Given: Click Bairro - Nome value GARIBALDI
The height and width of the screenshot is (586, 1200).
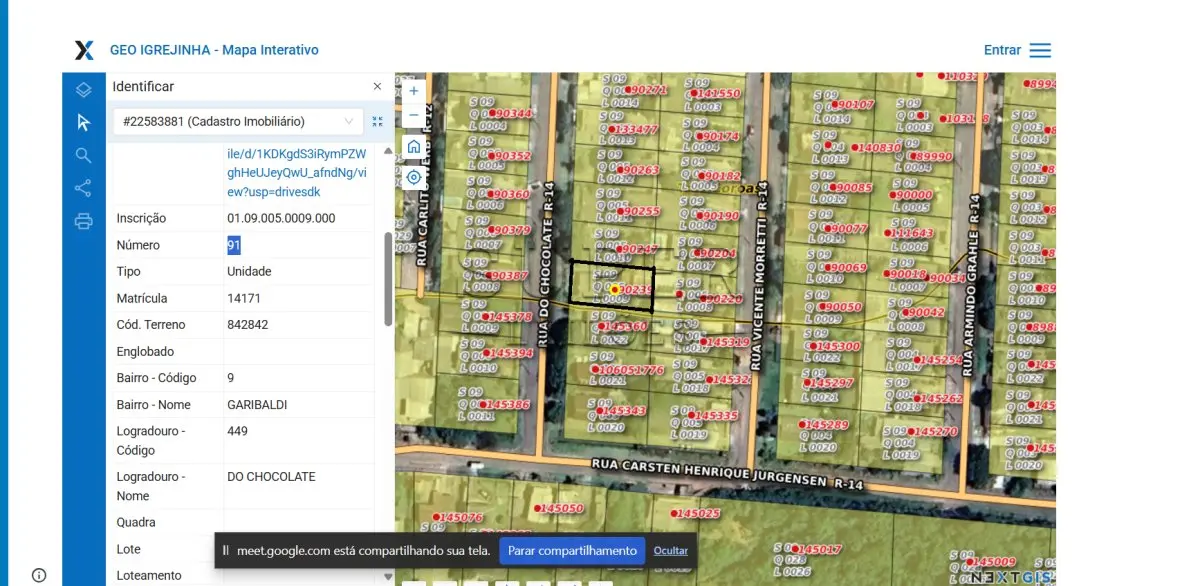Looking at the screenshot, I should 257,404.
